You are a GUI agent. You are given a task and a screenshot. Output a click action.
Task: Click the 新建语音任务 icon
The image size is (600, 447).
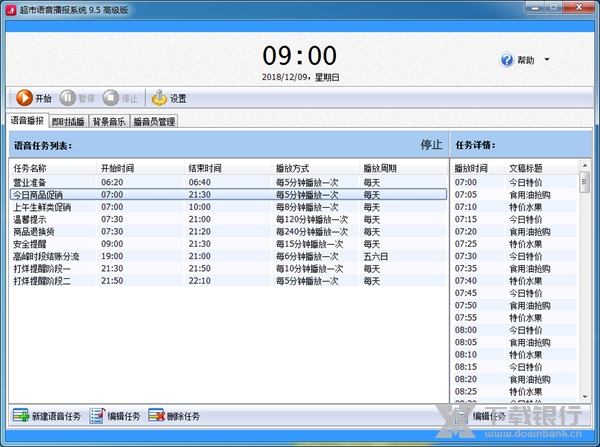pyautogui.click(x=21, y=416)
